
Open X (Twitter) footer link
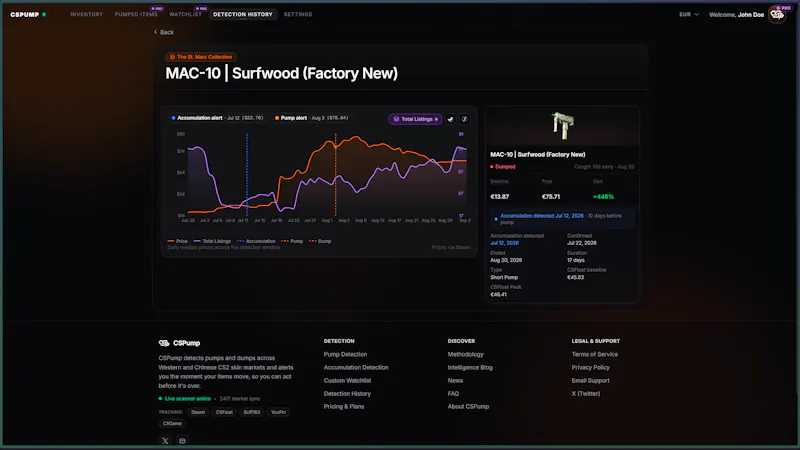point(586,393)
